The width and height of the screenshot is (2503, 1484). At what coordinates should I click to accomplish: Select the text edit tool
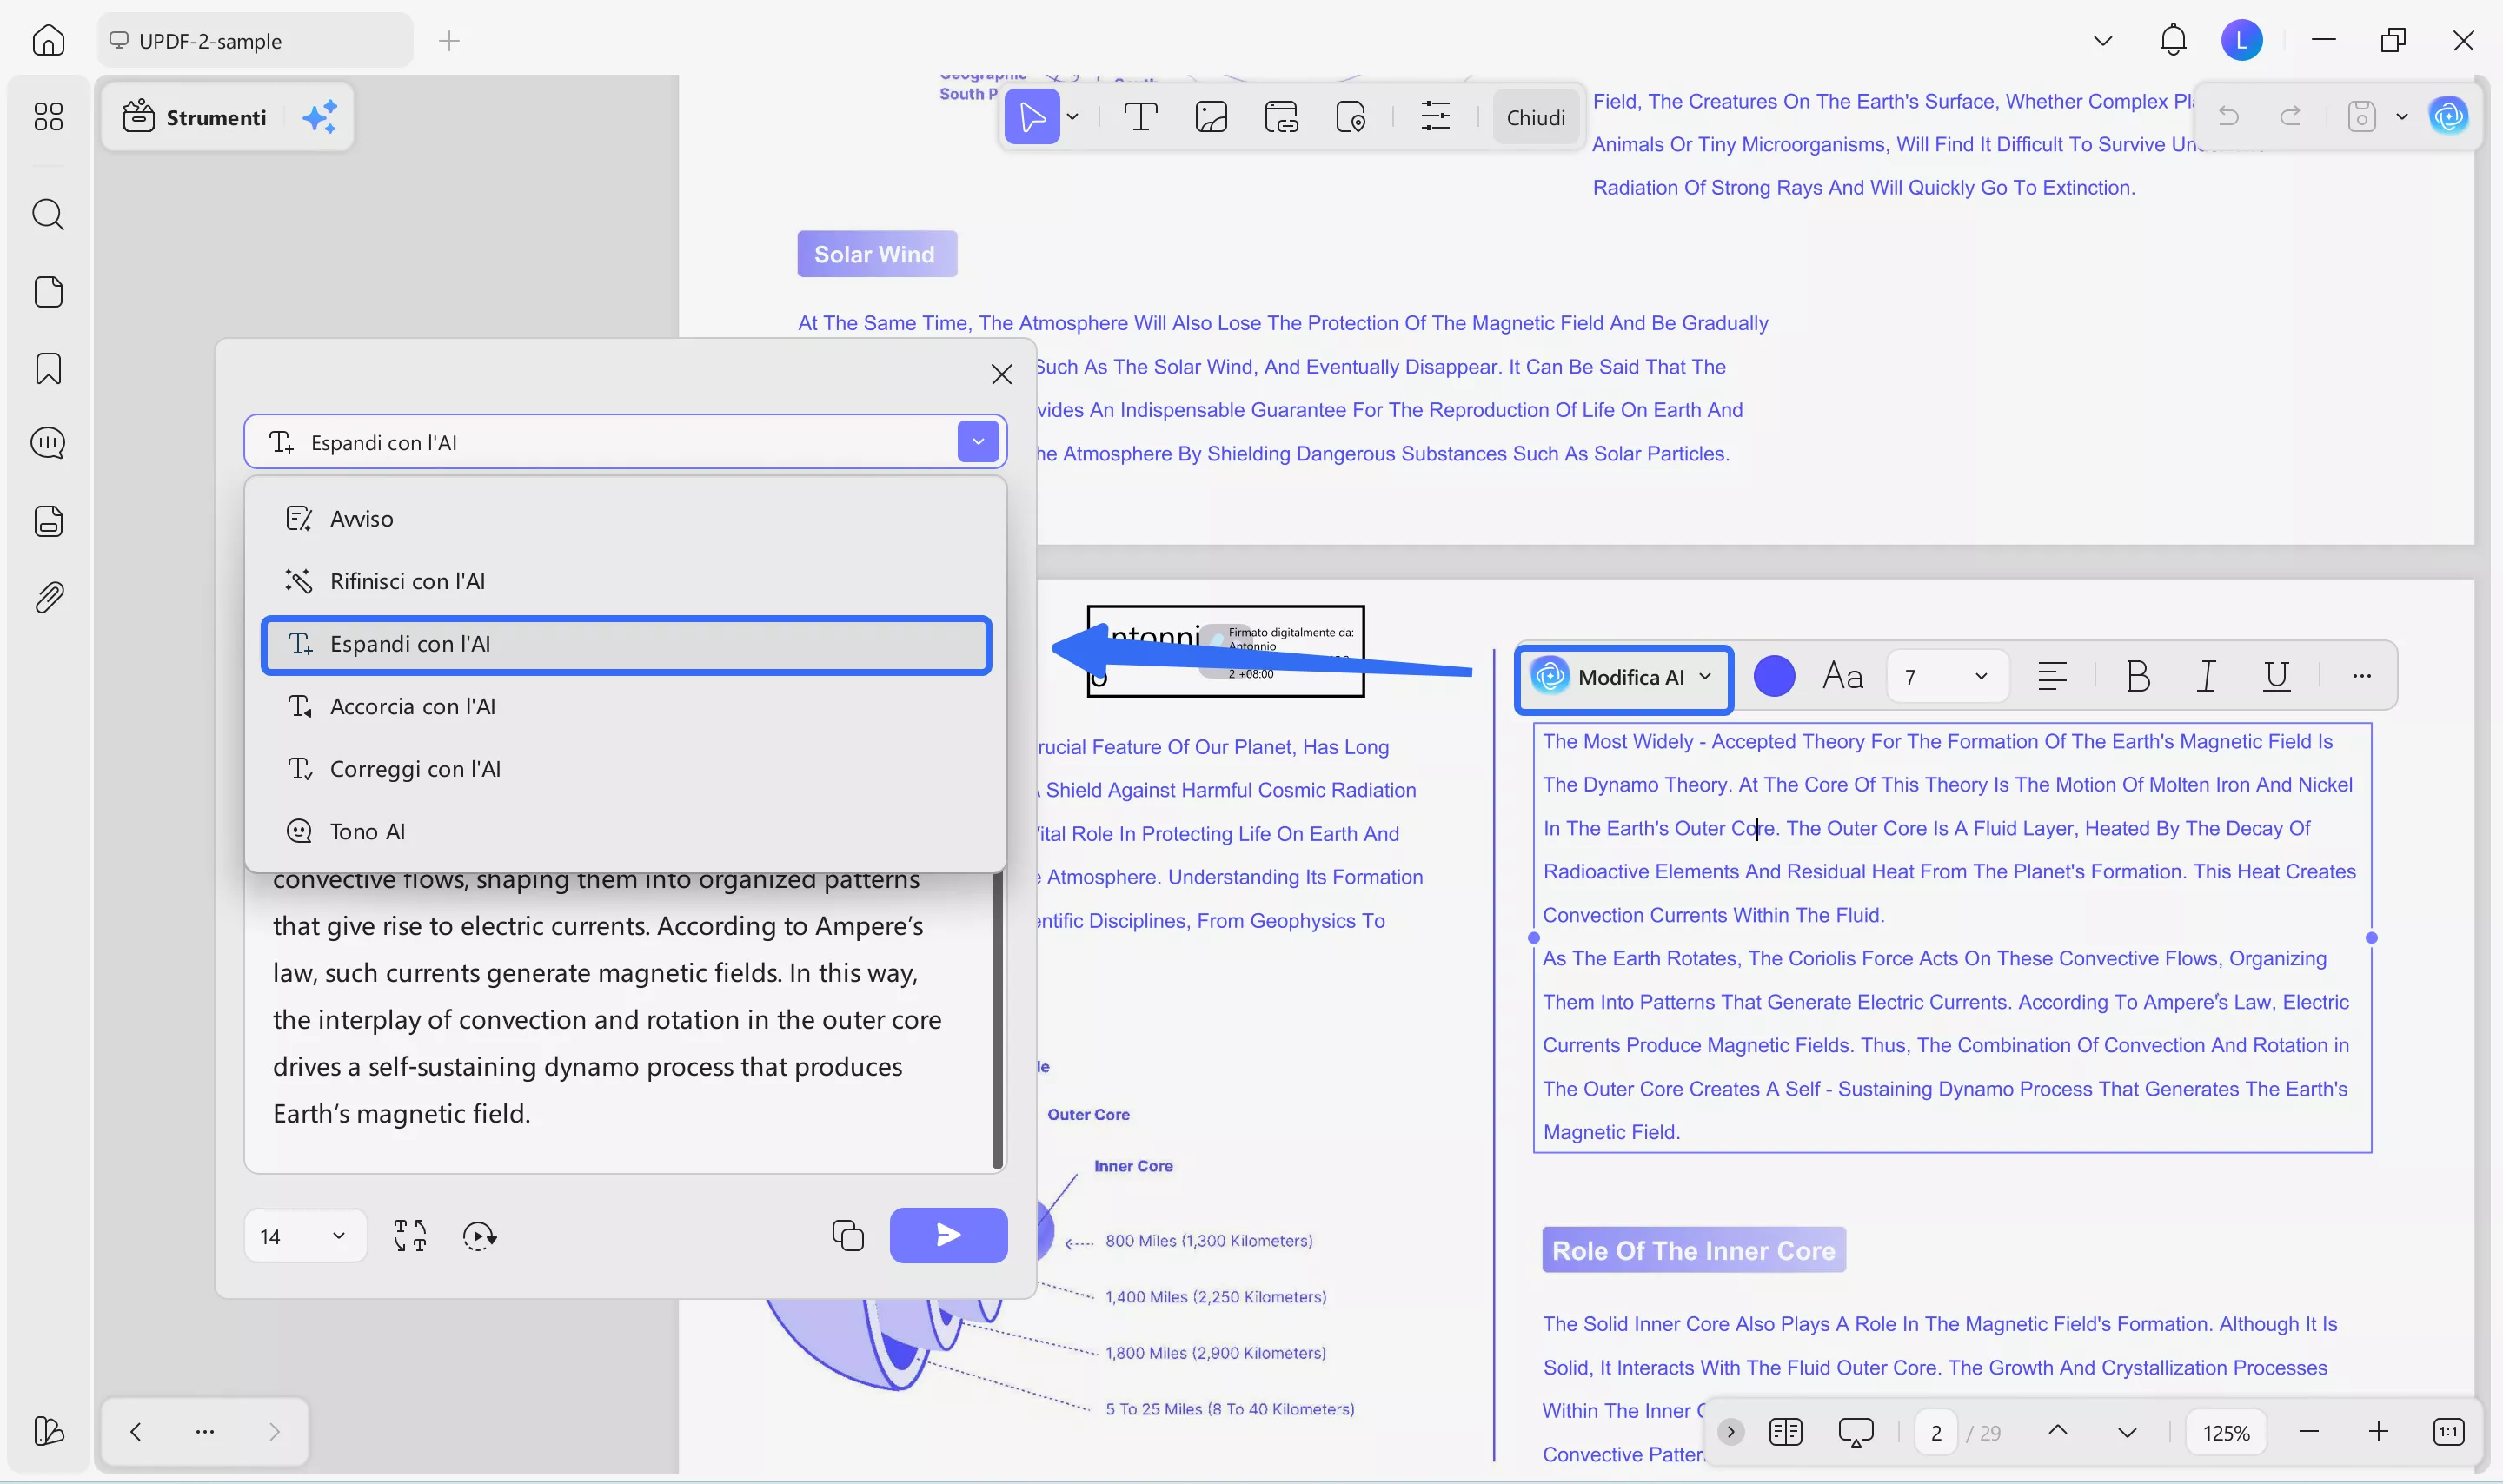coord(1140,117)
